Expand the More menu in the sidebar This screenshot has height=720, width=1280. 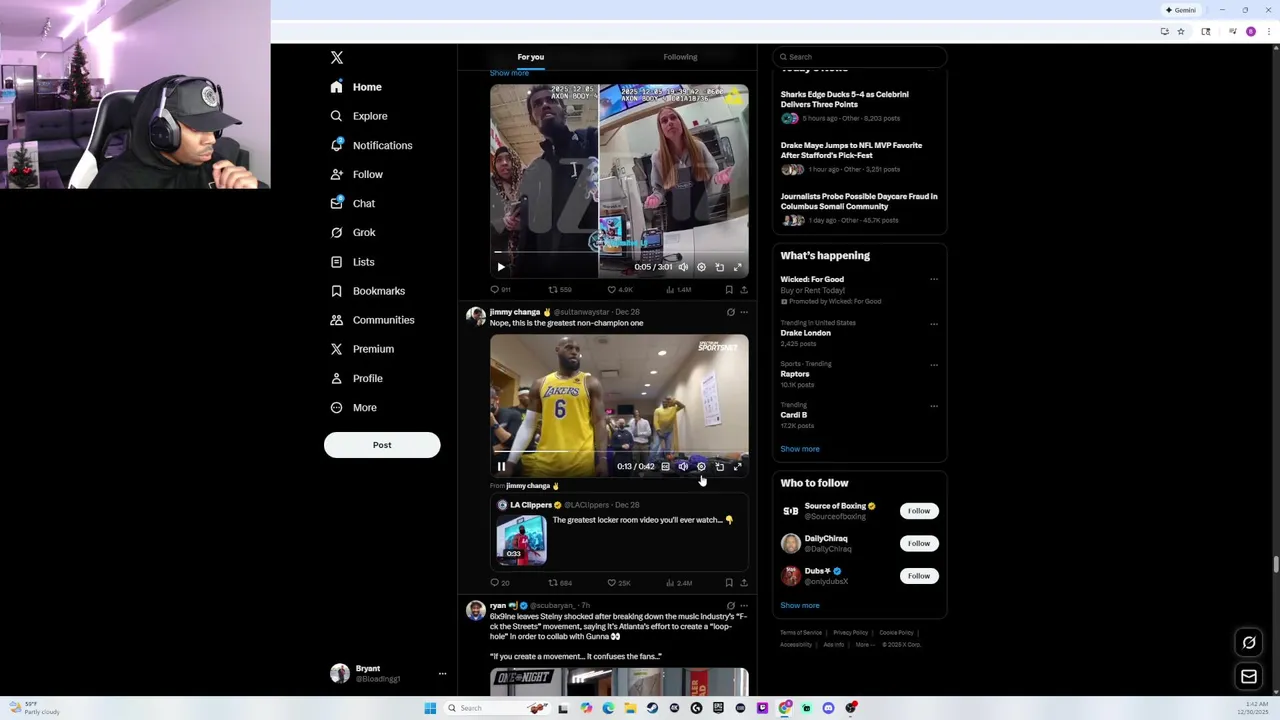pos(354,407)
